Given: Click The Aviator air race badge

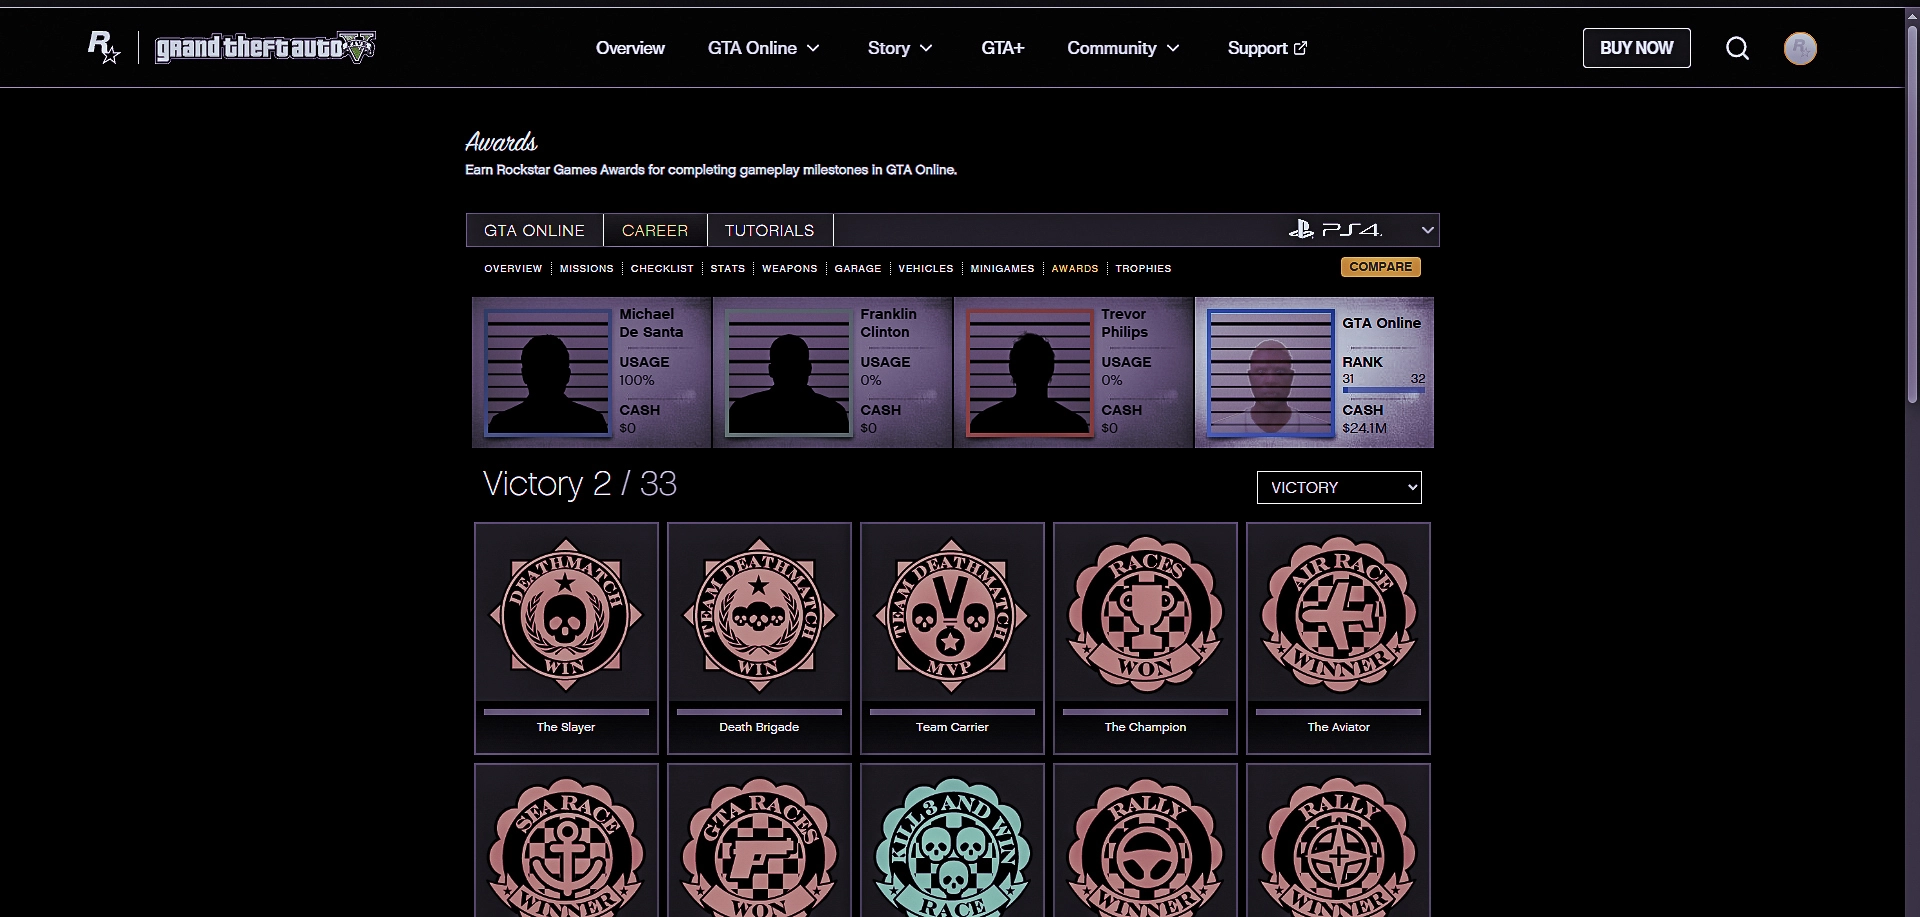Looking at the screenshot, I should (1338, 614).
